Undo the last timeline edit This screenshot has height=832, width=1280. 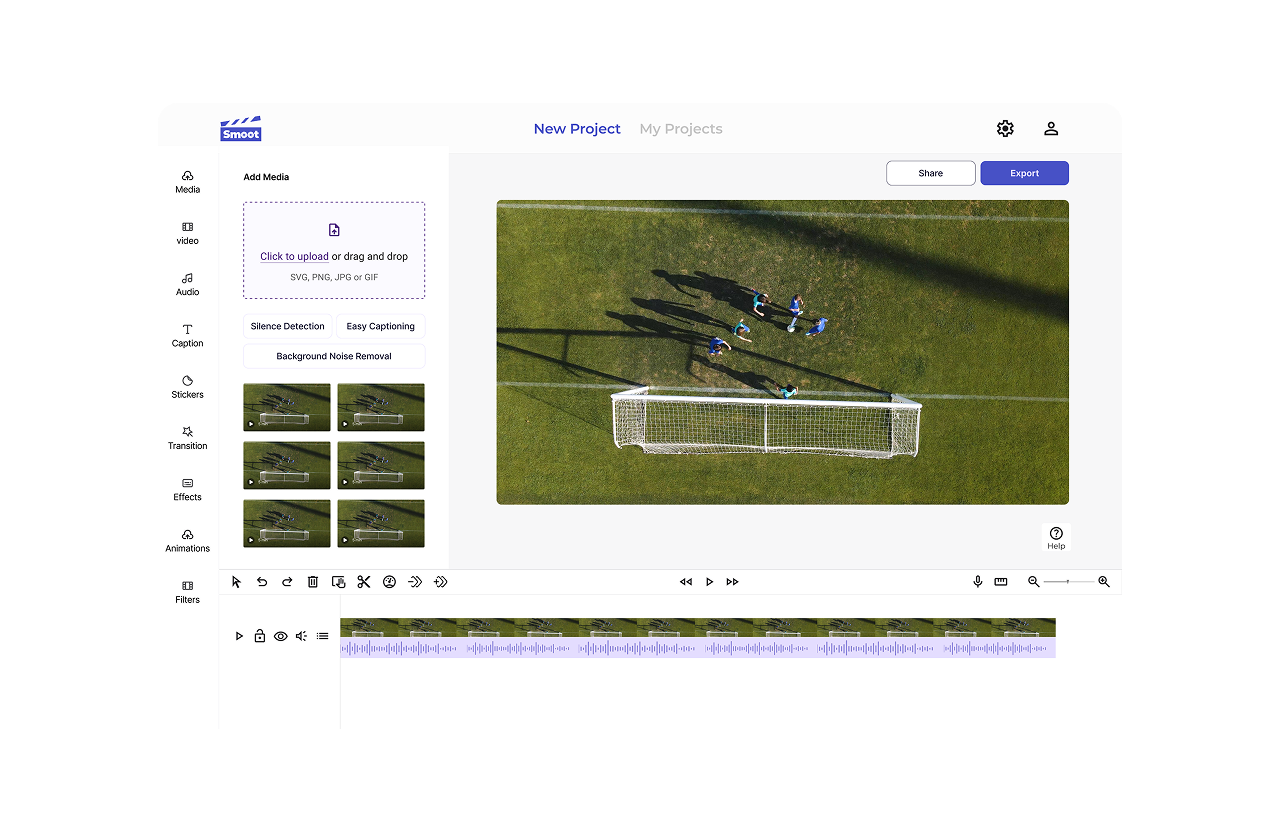[262, 582]
